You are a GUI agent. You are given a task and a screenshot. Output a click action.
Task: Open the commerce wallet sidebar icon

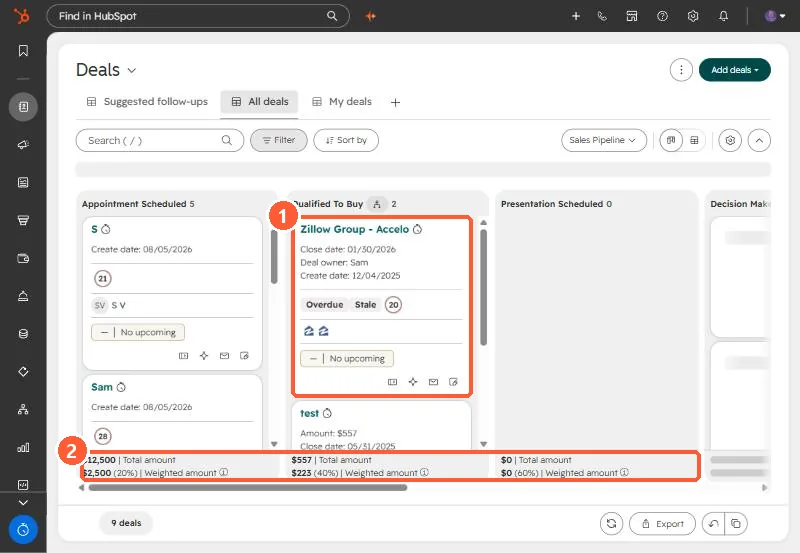[x=23, y=258]
